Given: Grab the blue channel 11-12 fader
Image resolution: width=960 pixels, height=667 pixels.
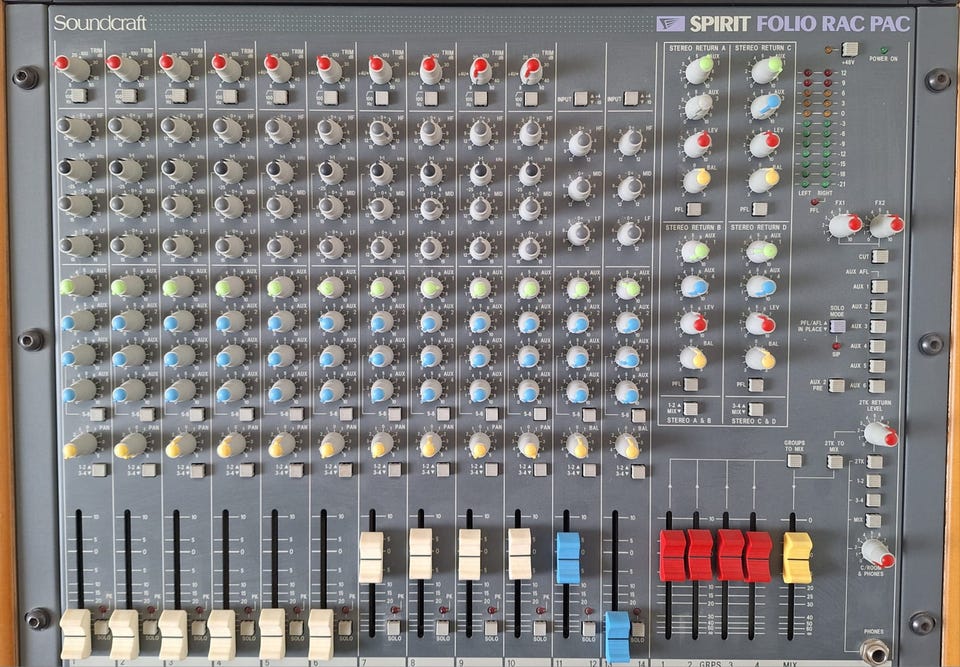Looking at the screenshot, I should 568,558.
